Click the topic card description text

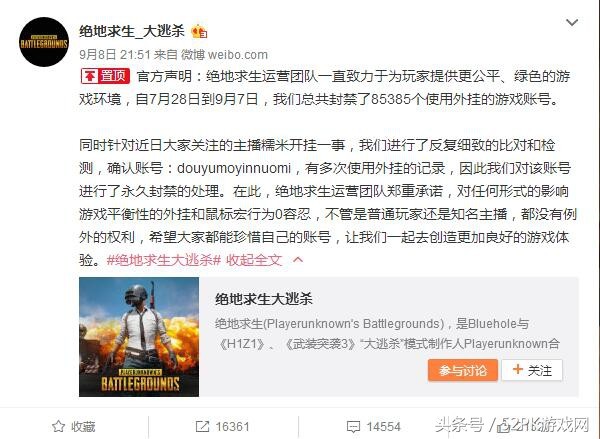tap(387, 334)
